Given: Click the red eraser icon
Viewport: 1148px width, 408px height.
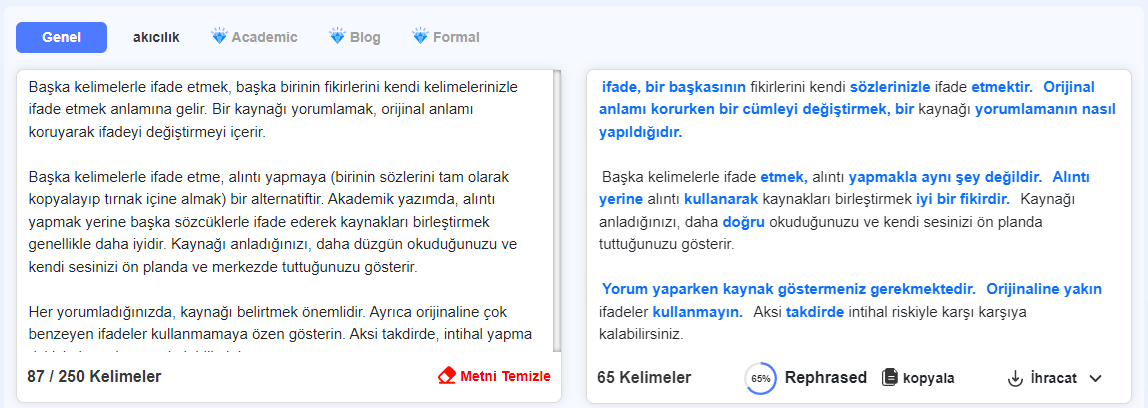Looking at the screenshot, I should coord(446,377).
